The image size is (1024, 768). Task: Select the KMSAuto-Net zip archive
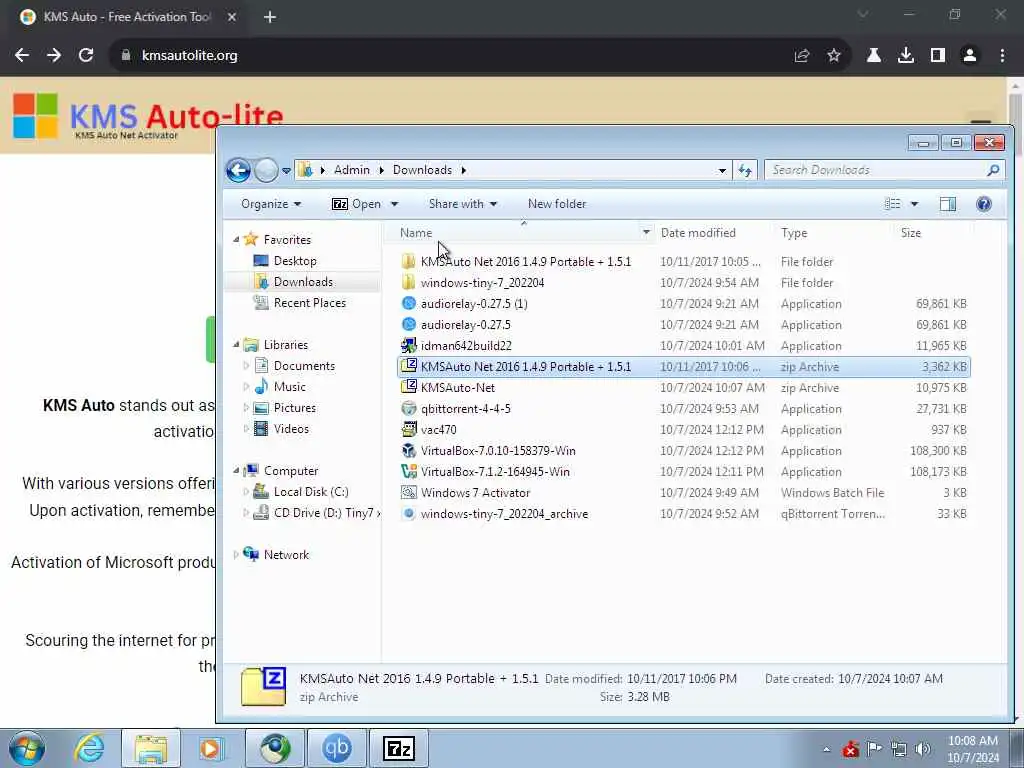click(458, 388)
